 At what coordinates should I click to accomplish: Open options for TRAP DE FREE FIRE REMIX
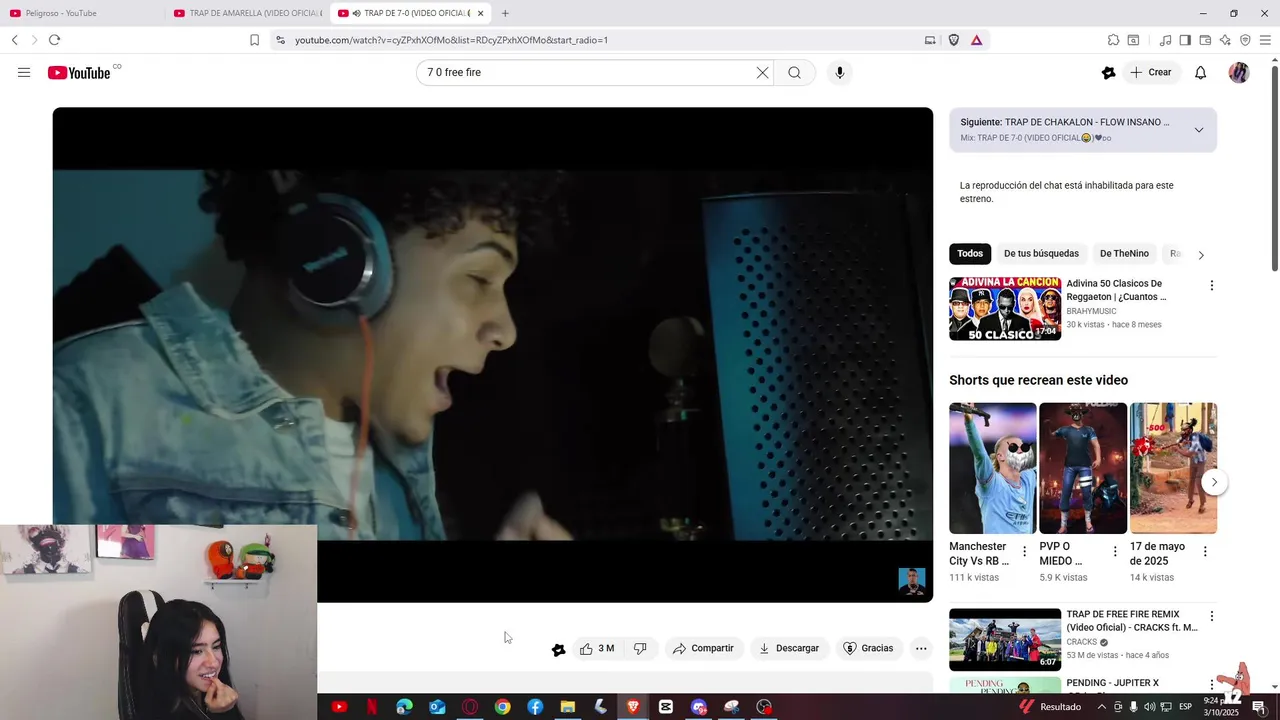click(x=1211, y=616)
